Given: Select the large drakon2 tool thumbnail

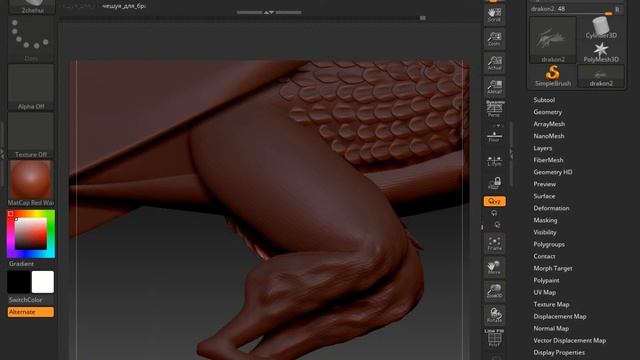Looking at the screenshot, I should 553,40.
